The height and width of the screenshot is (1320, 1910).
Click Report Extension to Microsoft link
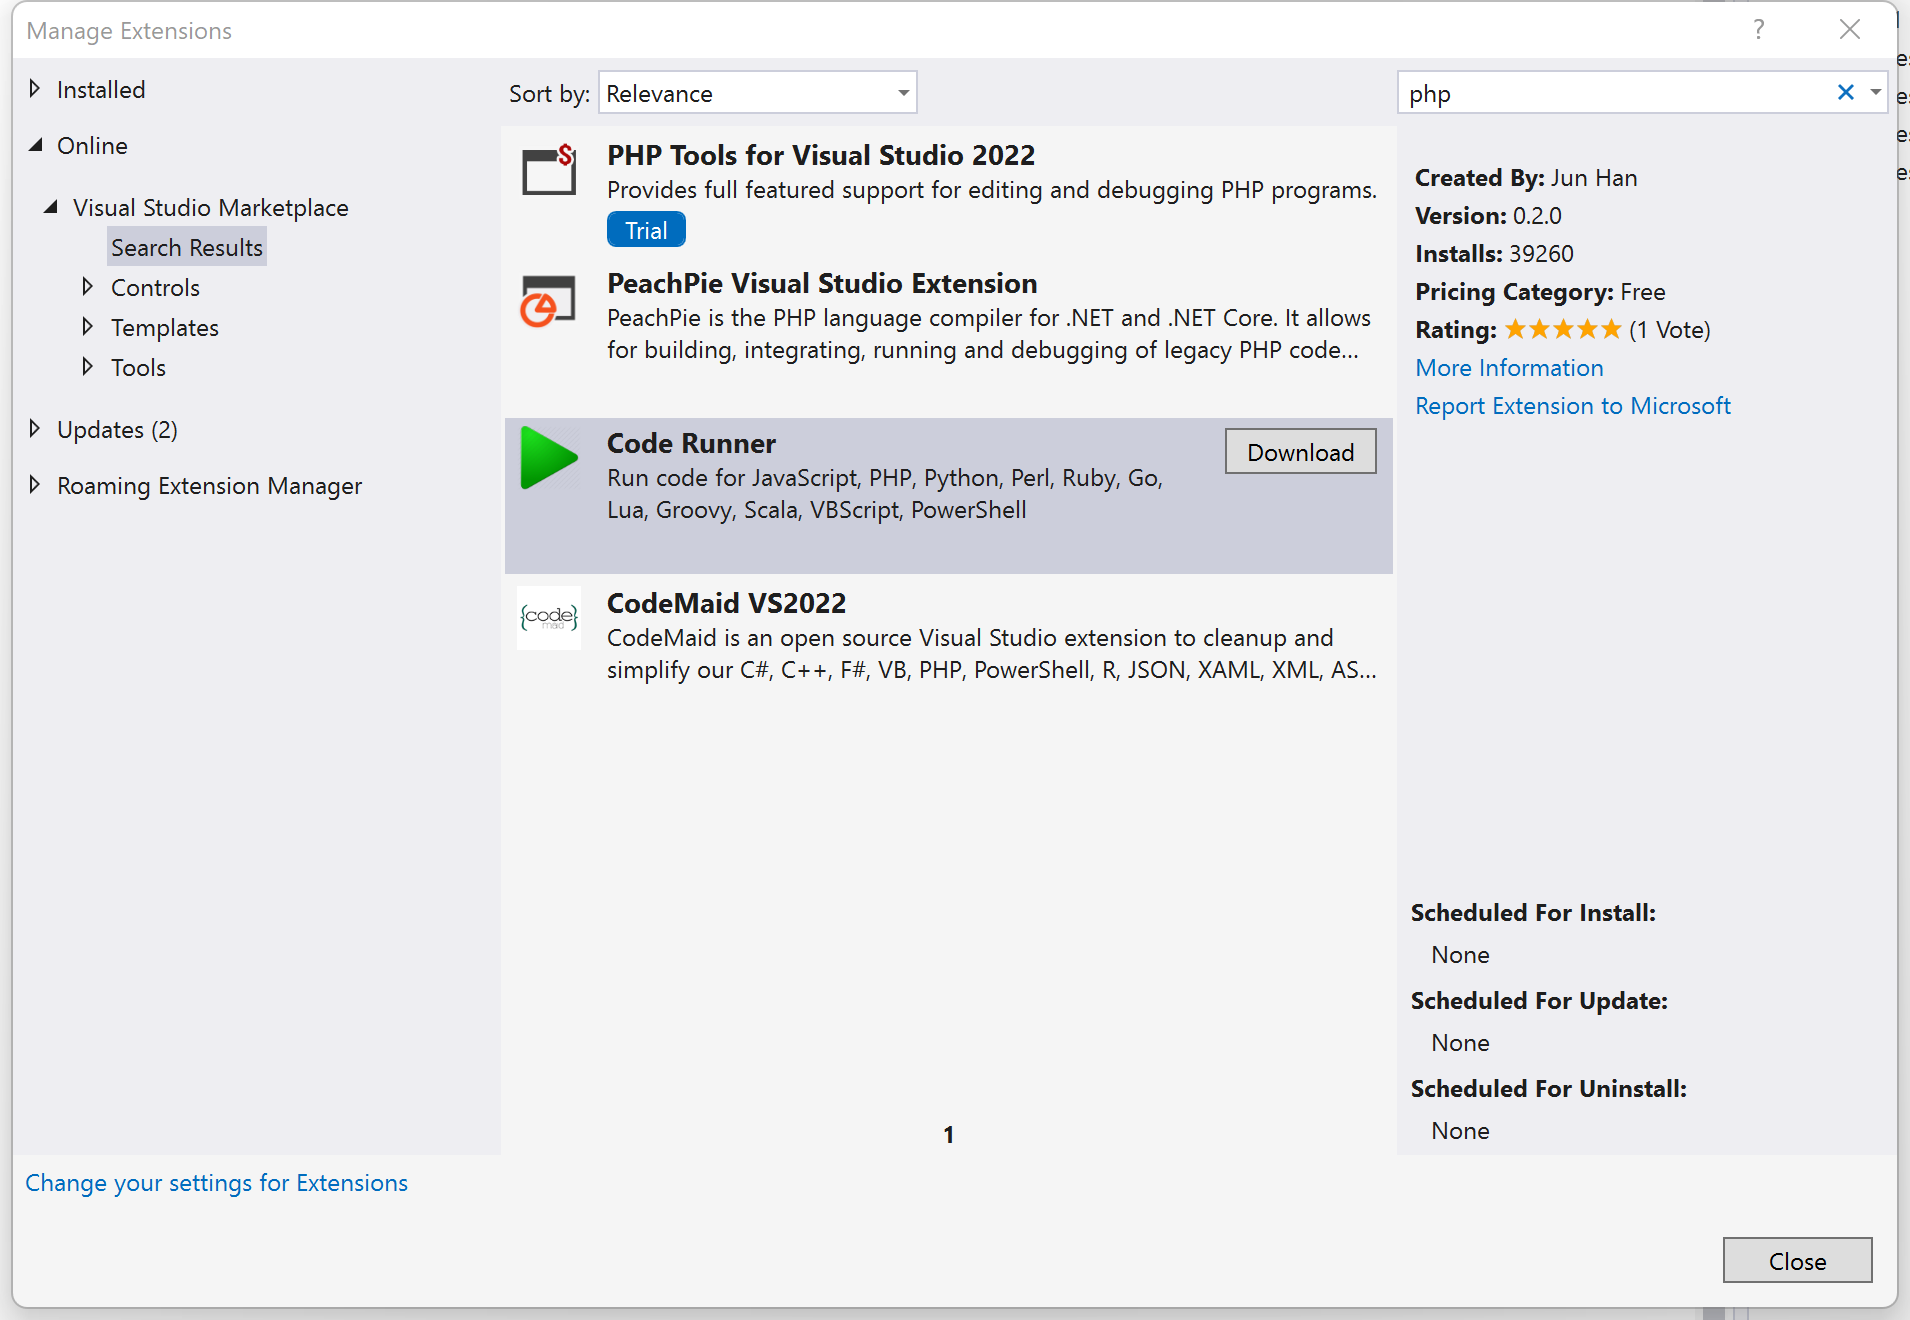pos(1573,405)
